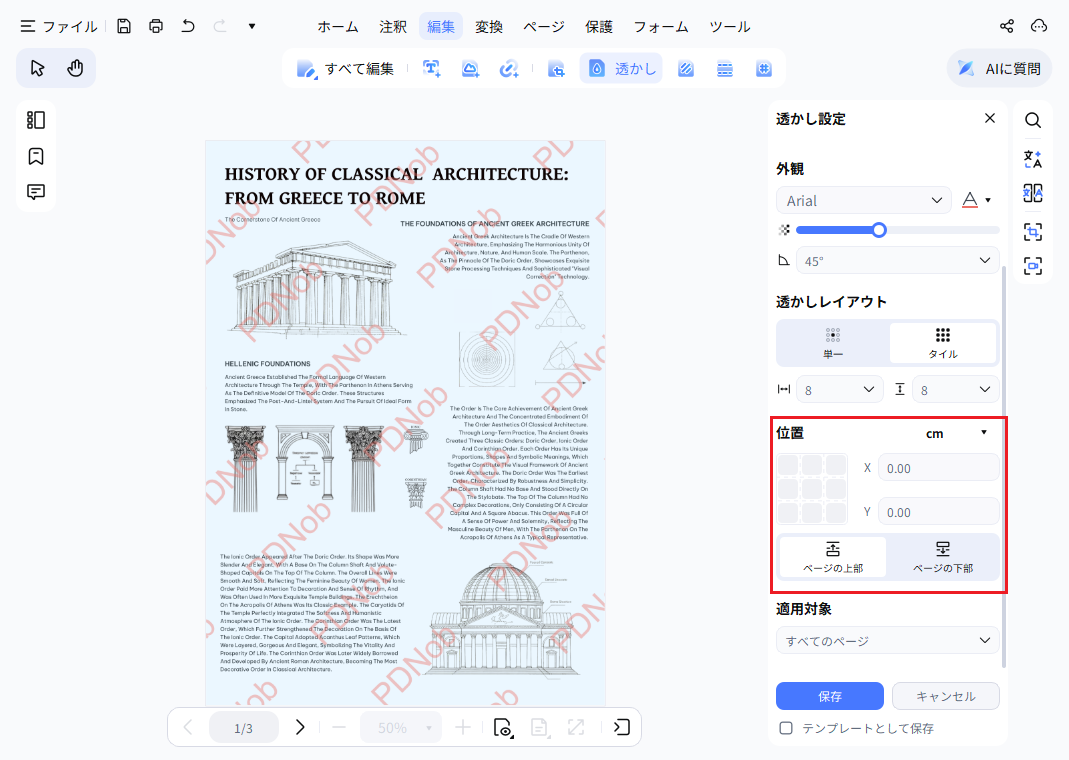Toggle the 透かし watermark tool

point(621,68)
